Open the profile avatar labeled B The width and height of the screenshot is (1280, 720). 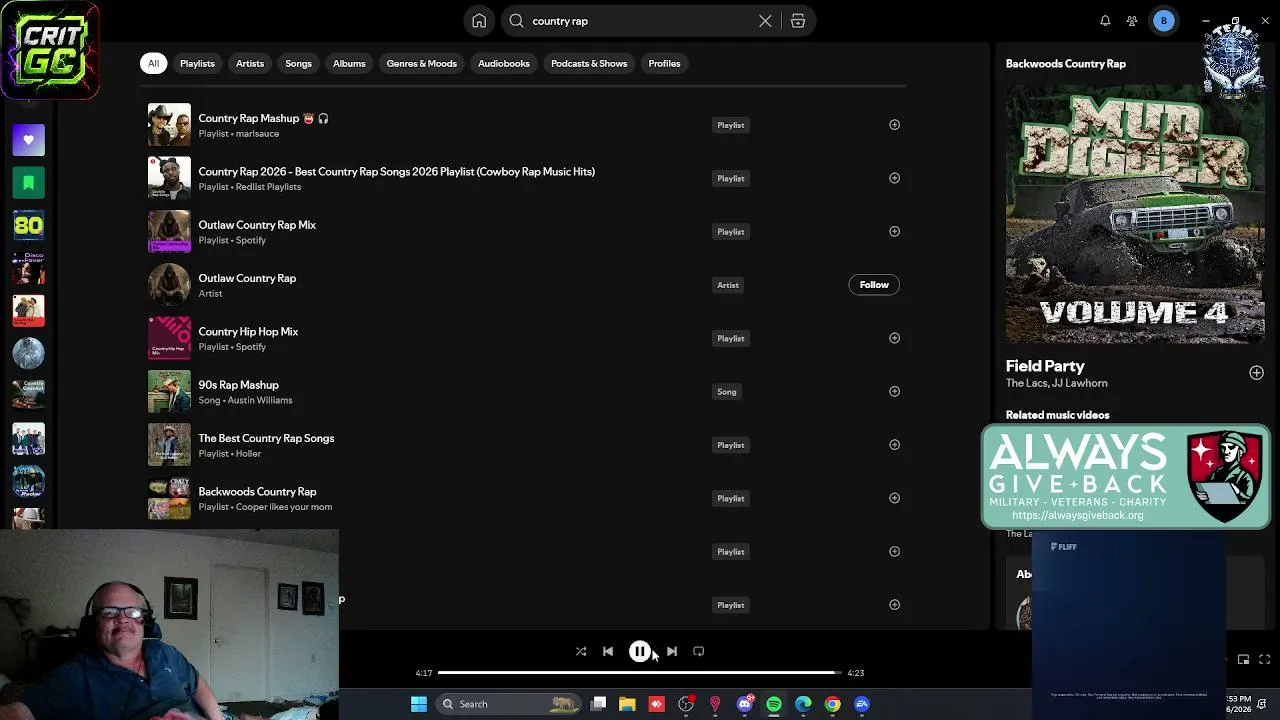pyautogui.click(x=1163, y=21)
